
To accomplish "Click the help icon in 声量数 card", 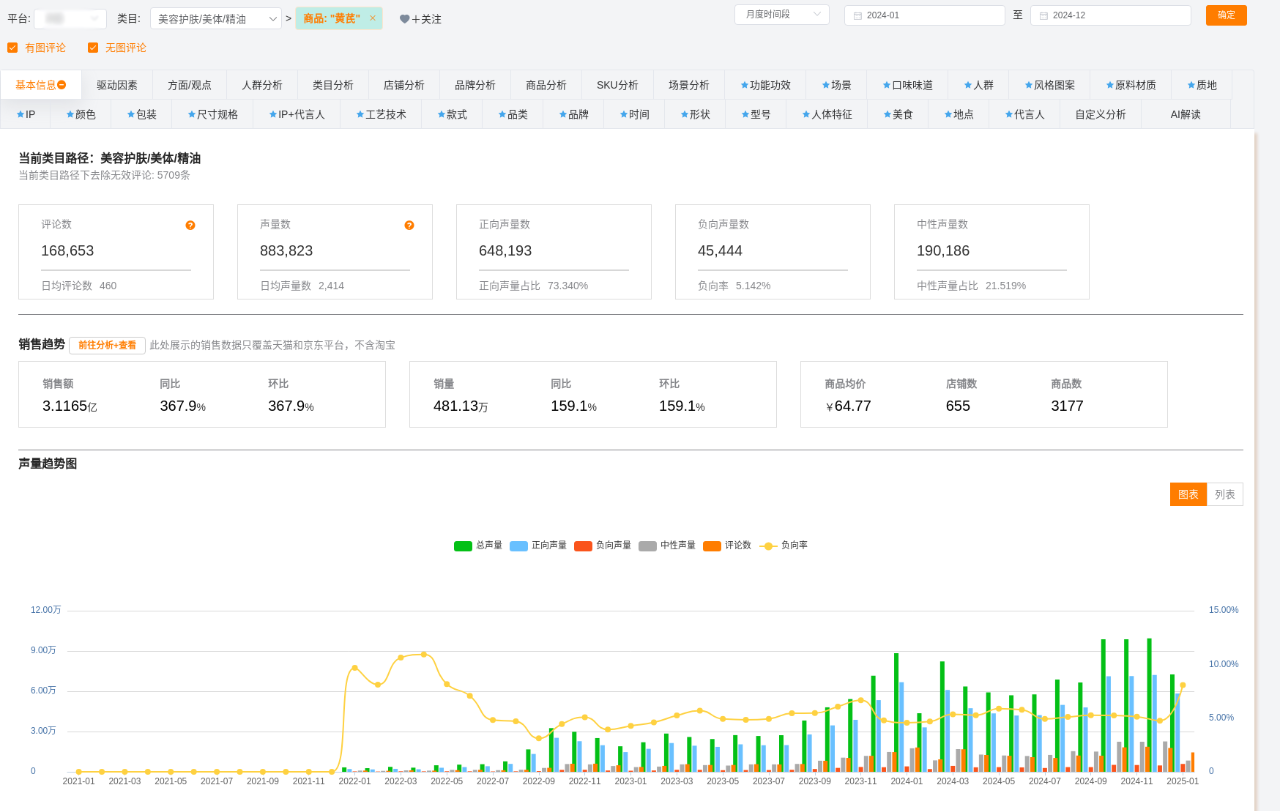I will click(409, 225).
